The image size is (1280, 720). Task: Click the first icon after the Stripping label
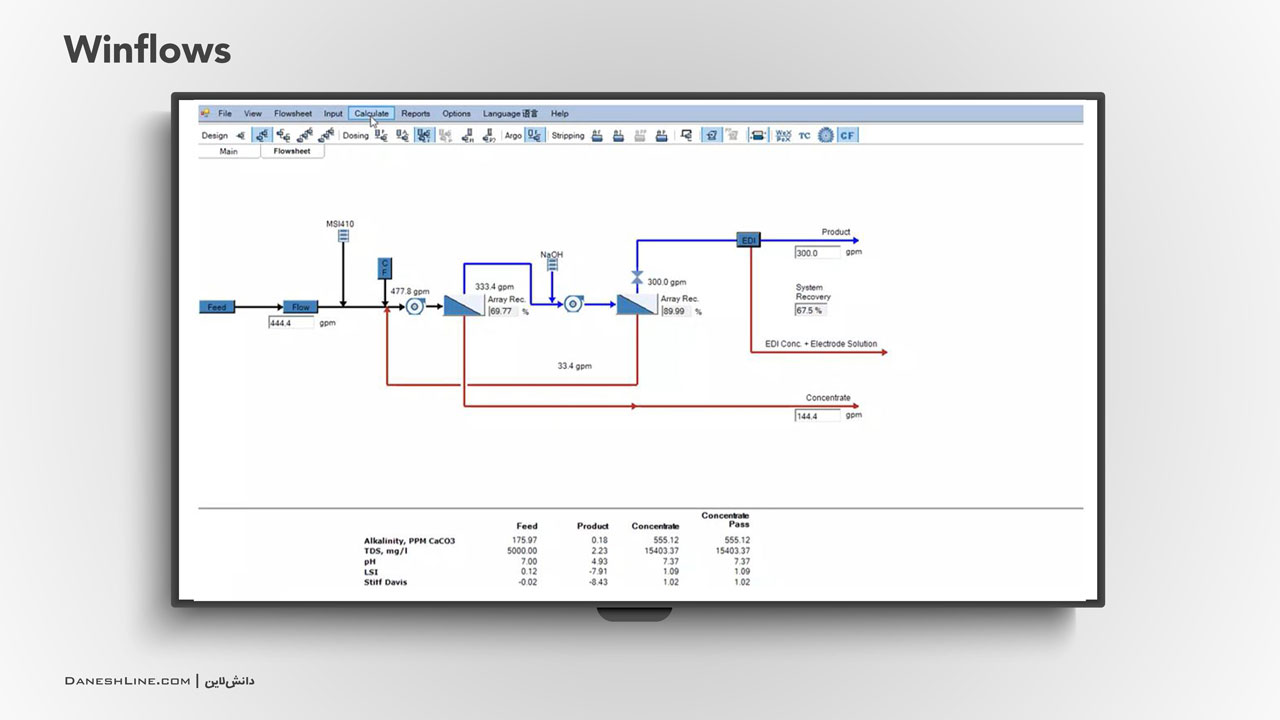point(597,135)
